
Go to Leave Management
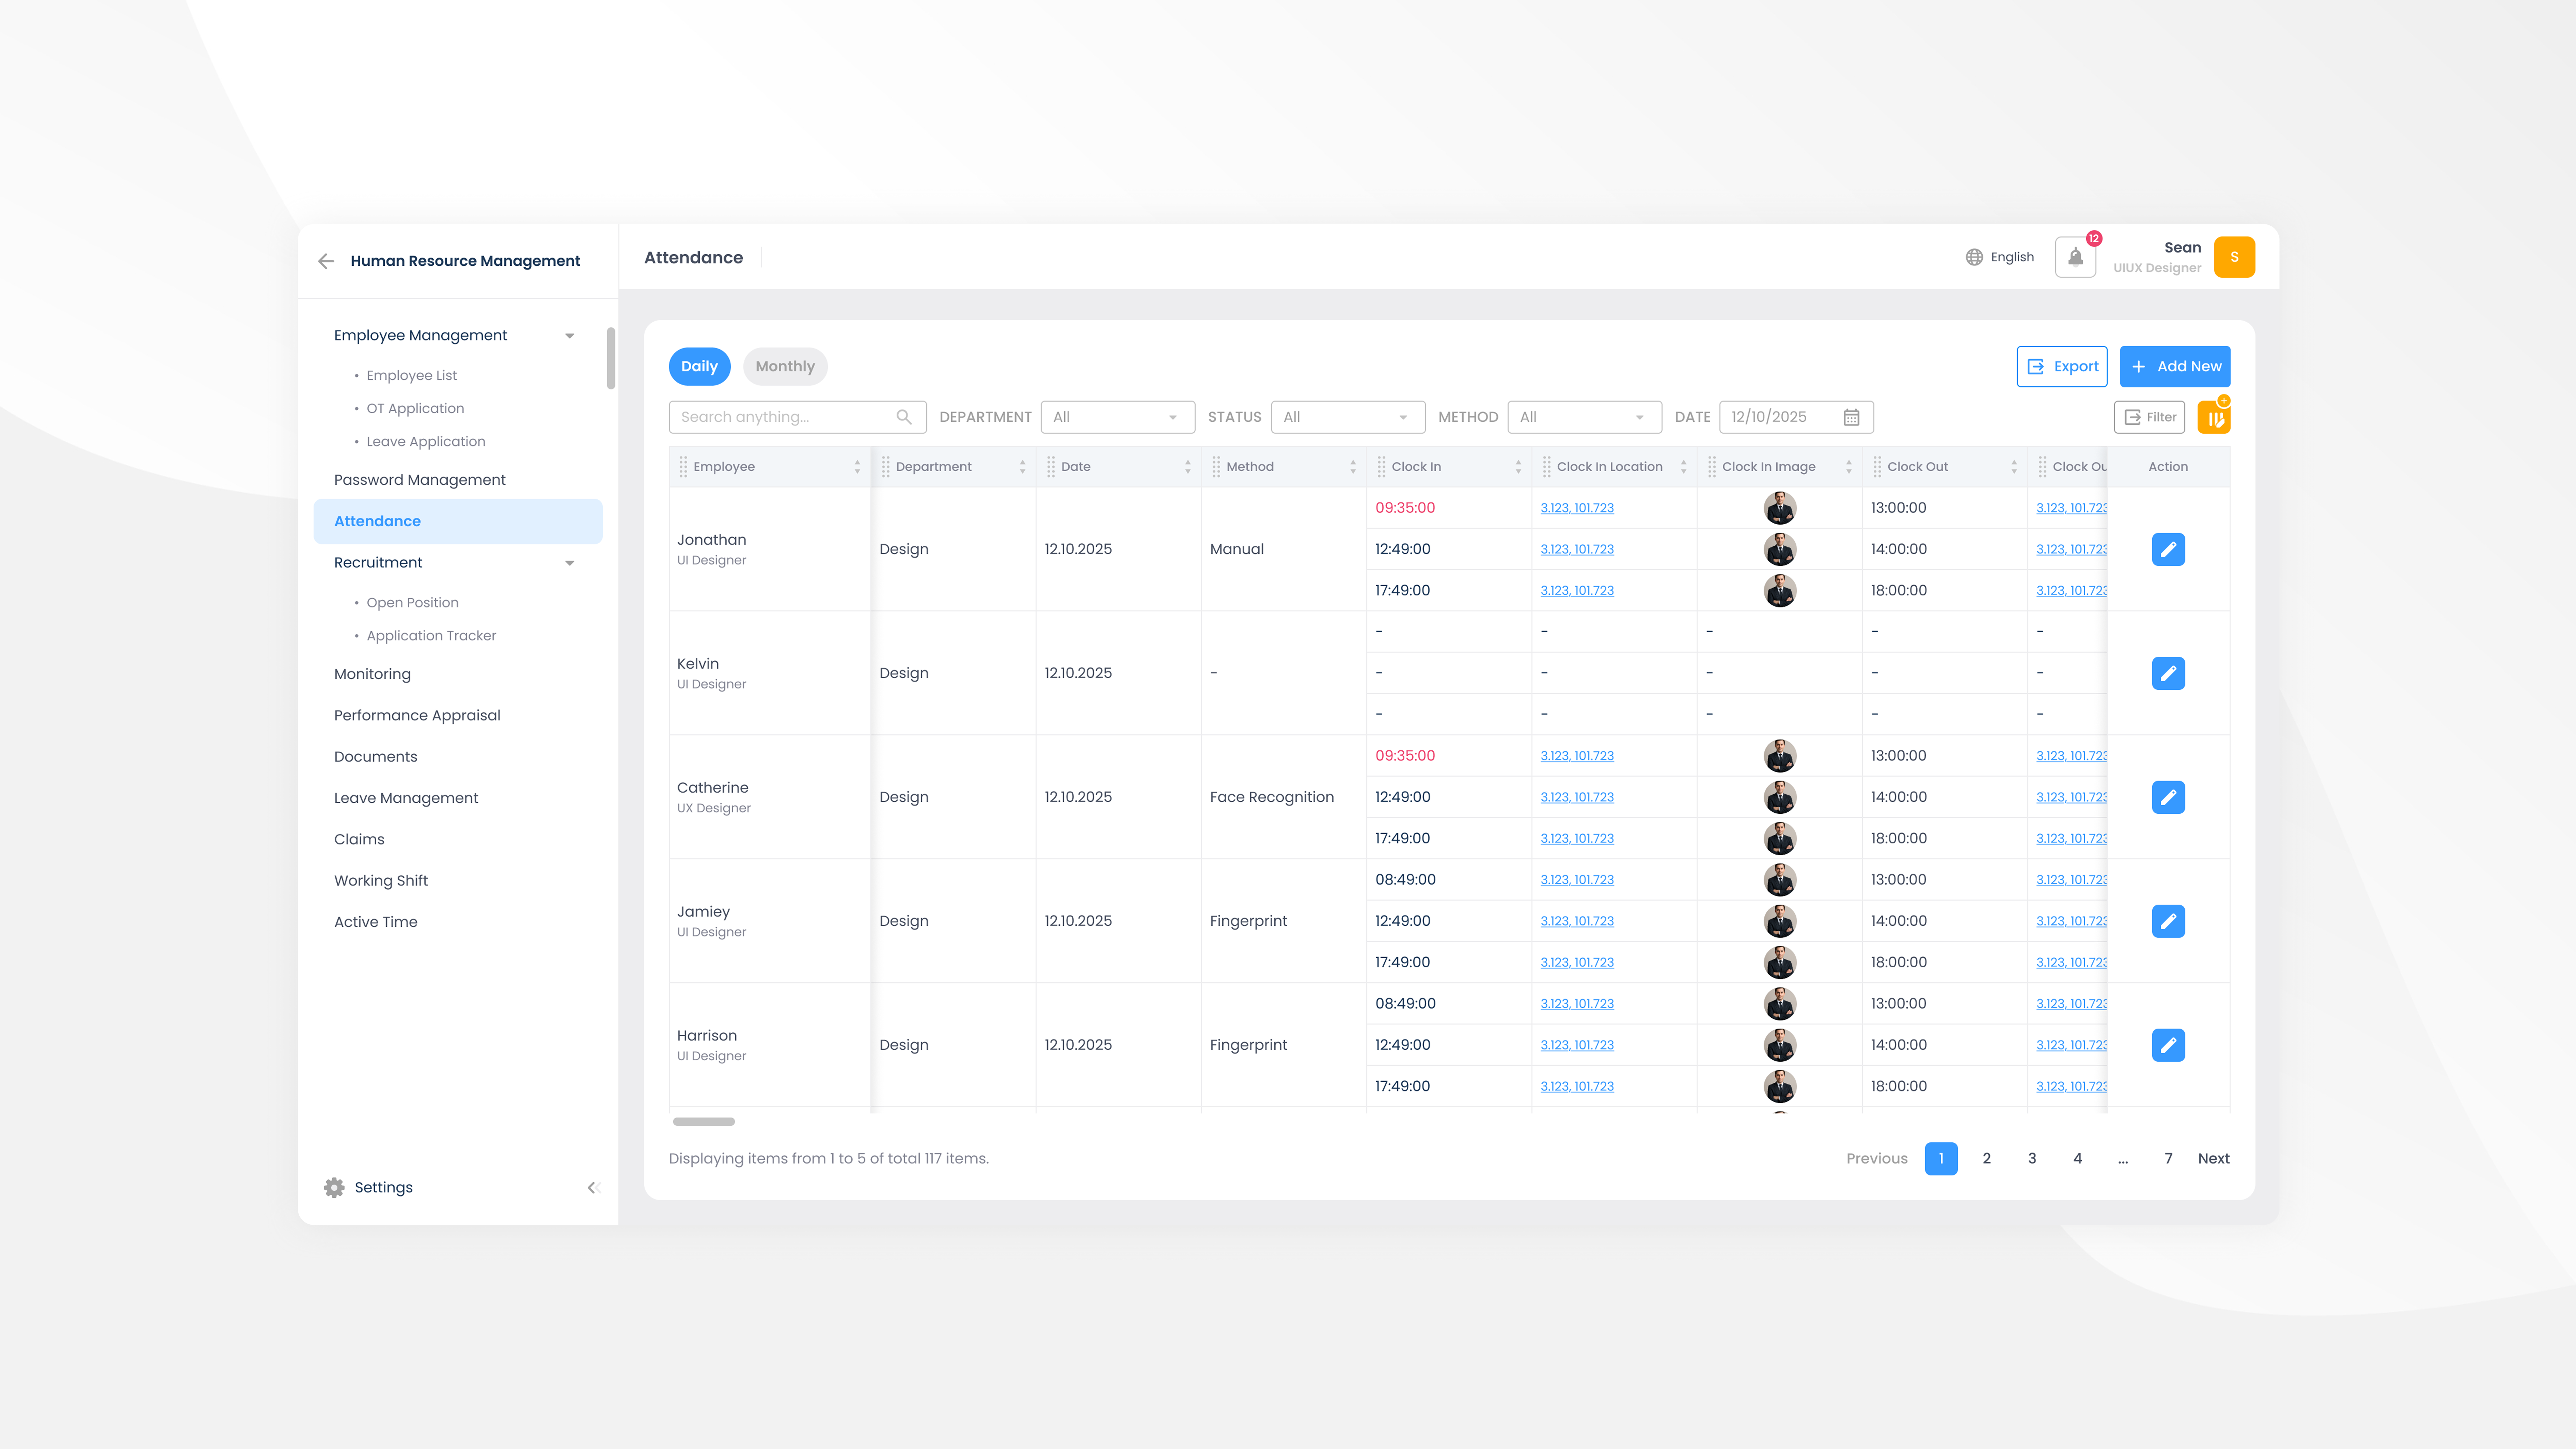click(x=406, y=798)
